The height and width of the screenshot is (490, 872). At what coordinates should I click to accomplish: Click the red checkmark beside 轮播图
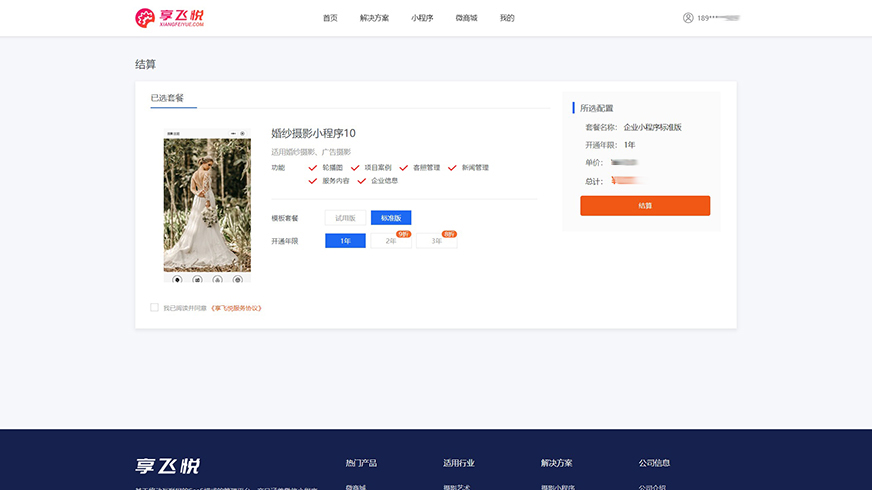click(x=313, y=168)
